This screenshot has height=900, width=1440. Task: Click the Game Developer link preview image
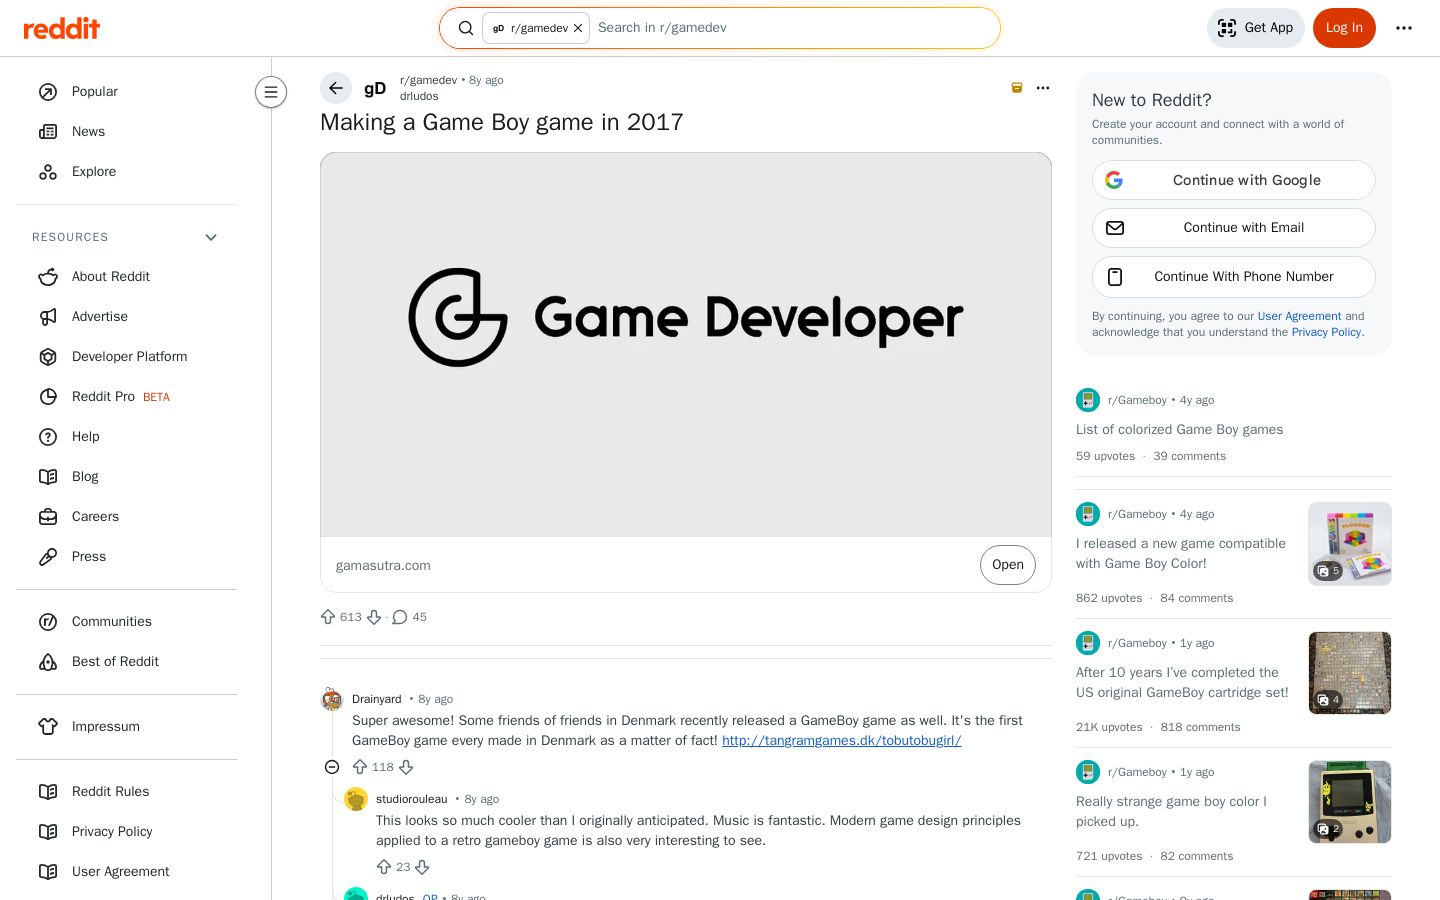[686, 345]
